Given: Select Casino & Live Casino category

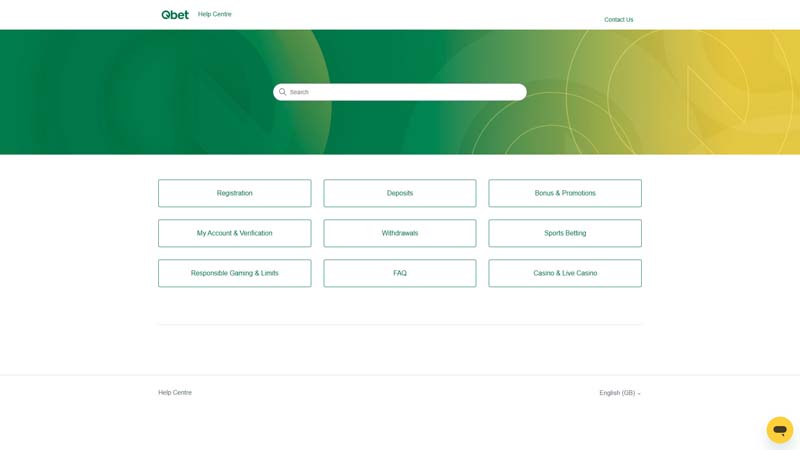Looking at the screenshot, I should (565, 273).
